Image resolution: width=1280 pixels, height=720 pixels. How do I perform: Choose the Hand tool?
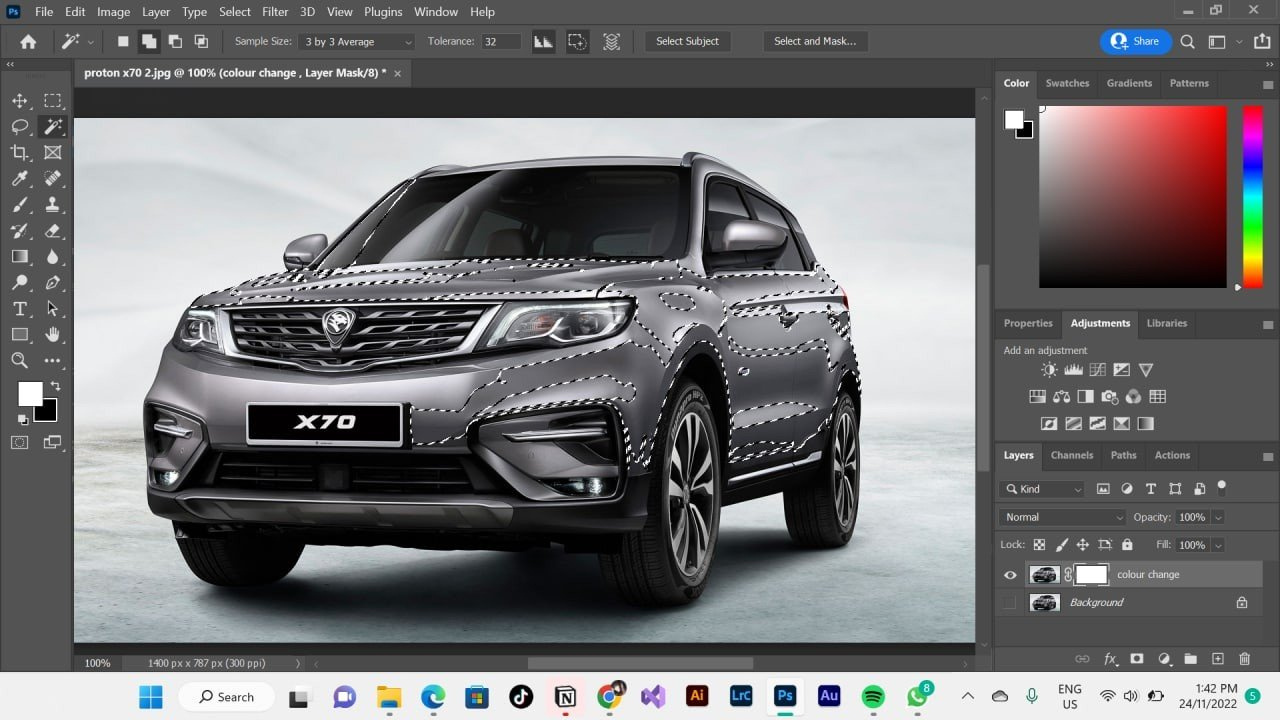(53, 335)
